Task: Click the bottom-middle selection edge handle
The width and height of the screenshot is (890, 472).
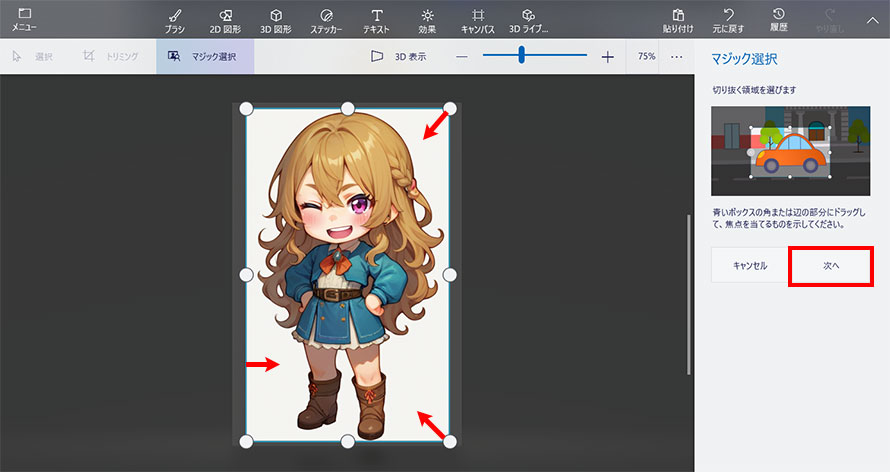Action: coord(347,441)
